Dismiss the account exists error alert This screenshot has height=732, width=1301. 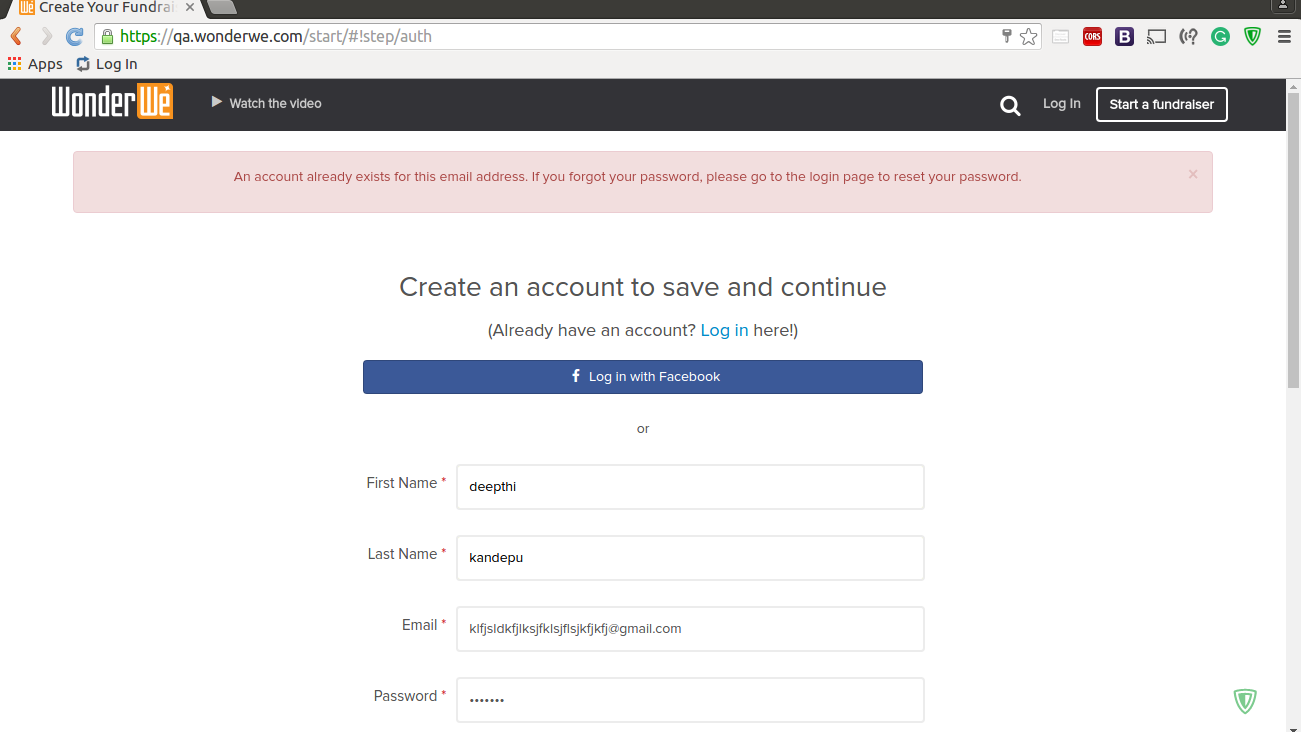[x=1192, y=174]
